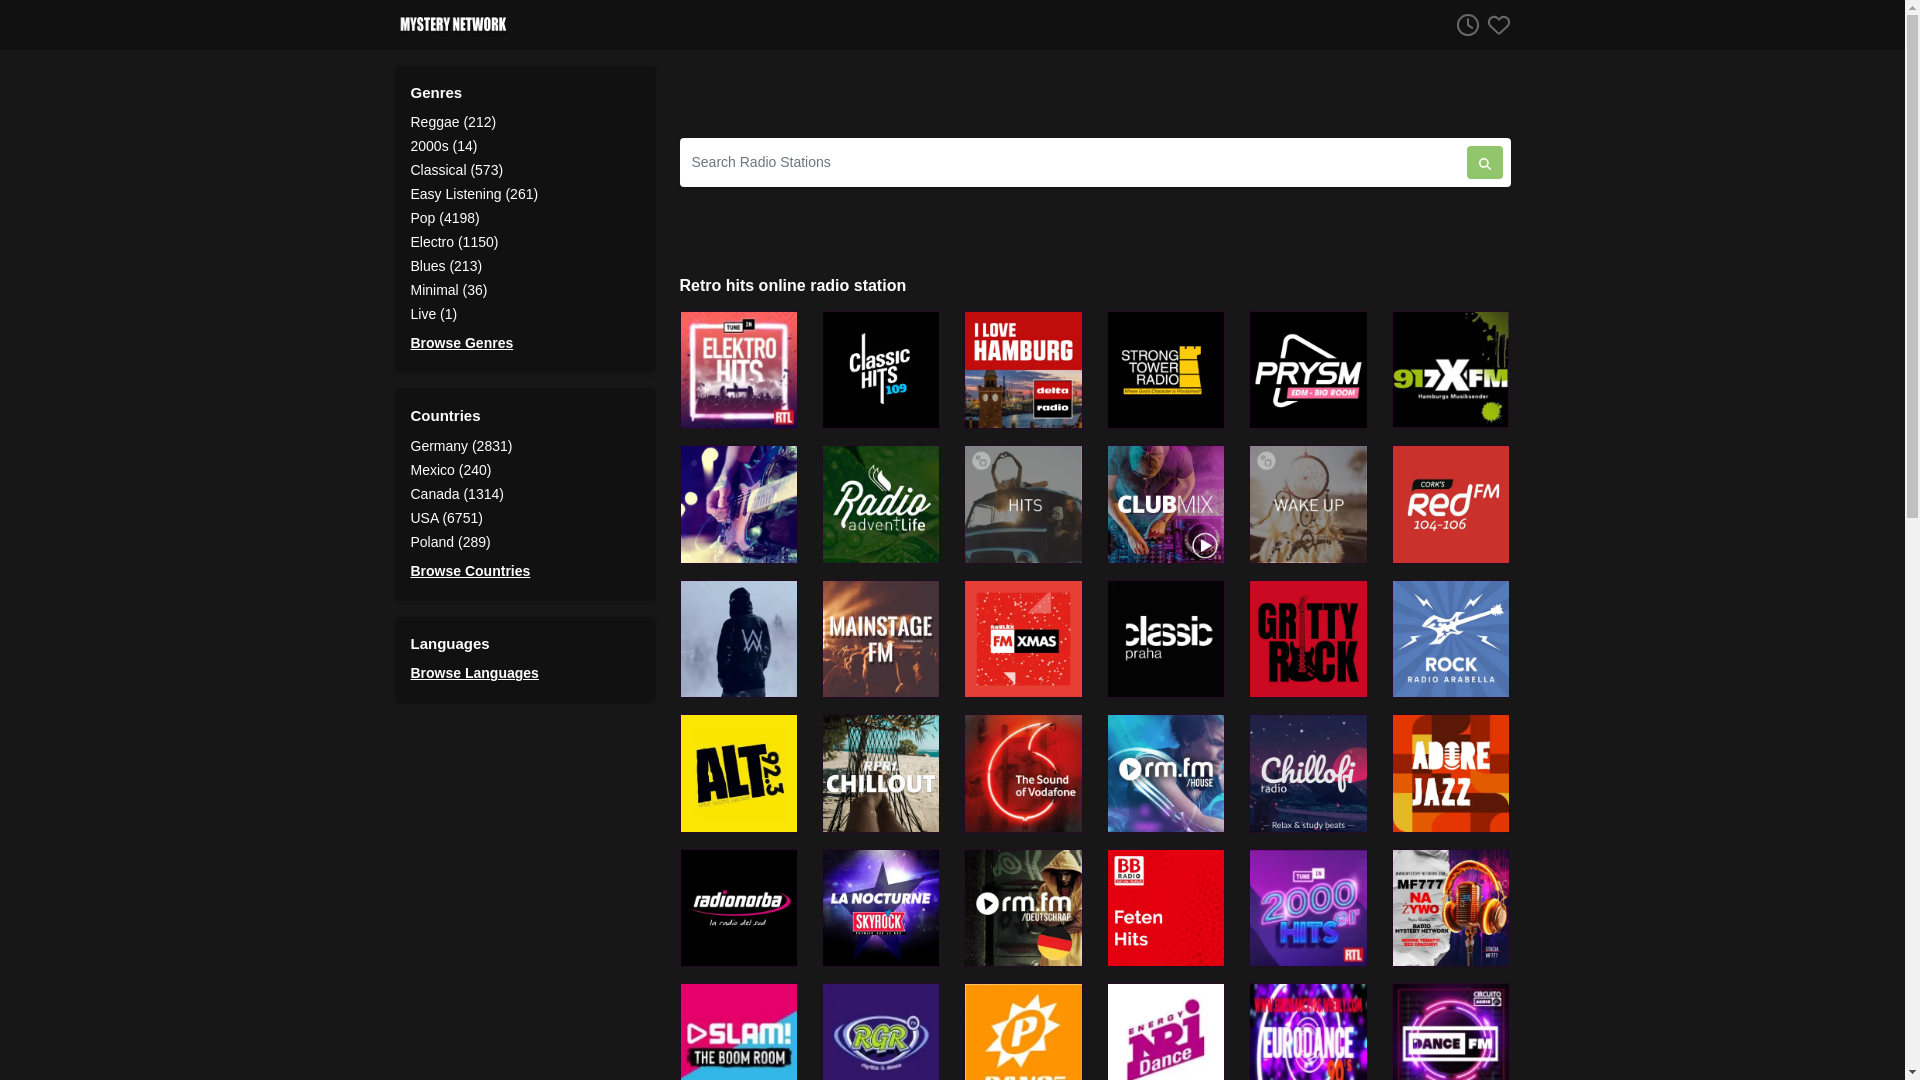Screen dimensions: 1920x1080
Task: Select 2000s (14) genre
Action: click(444, 146)
